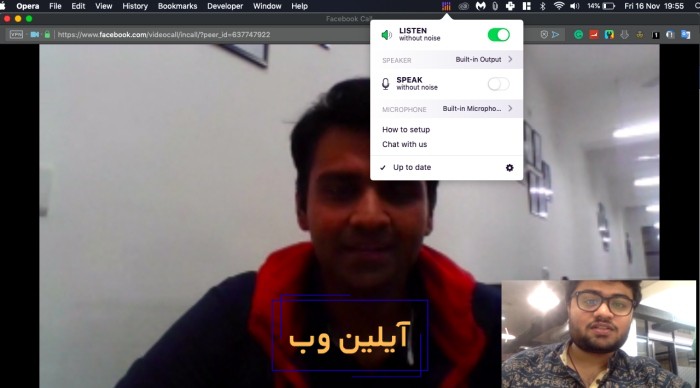
Task: Click the green padlock security icon
Action: click(x=47, y=34)
